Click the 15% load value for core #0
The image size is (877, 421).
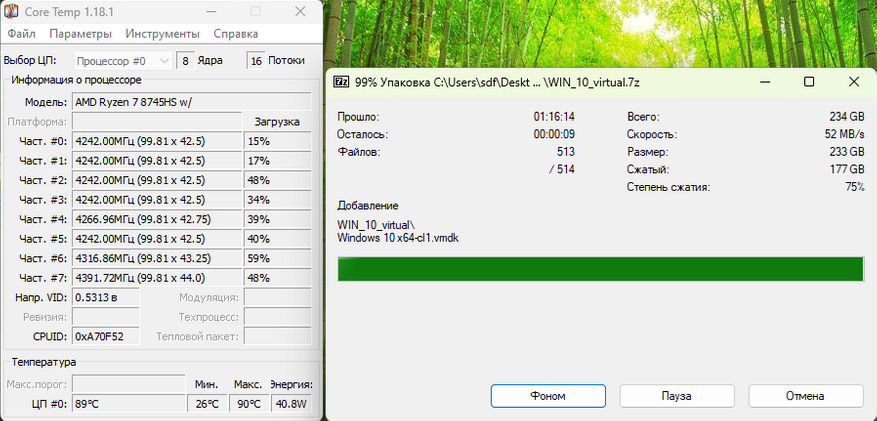[277, 141]
